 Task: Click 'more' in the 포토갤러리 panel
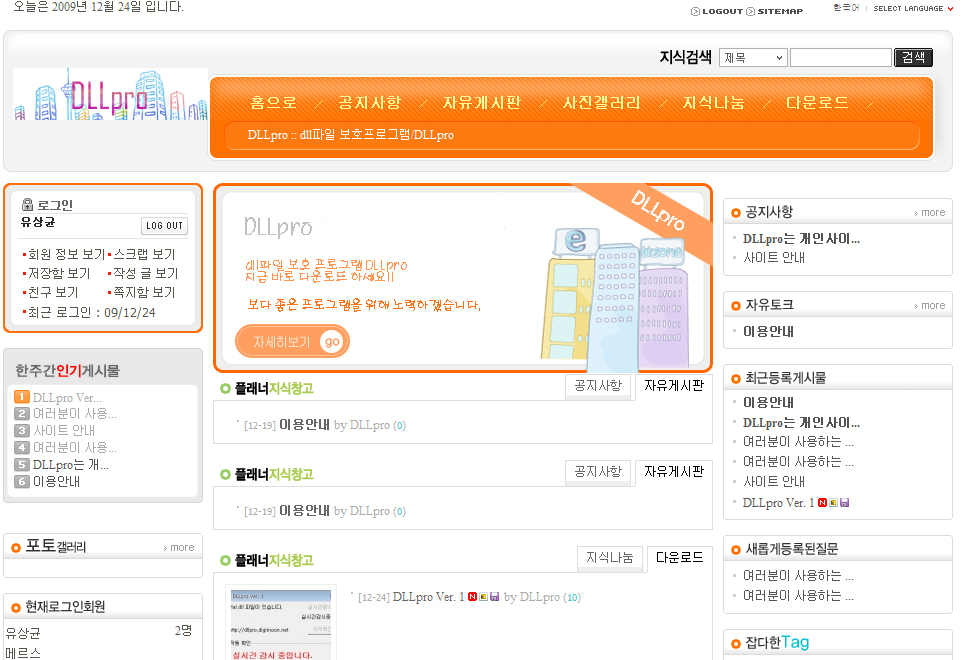(x=179, y=548)
